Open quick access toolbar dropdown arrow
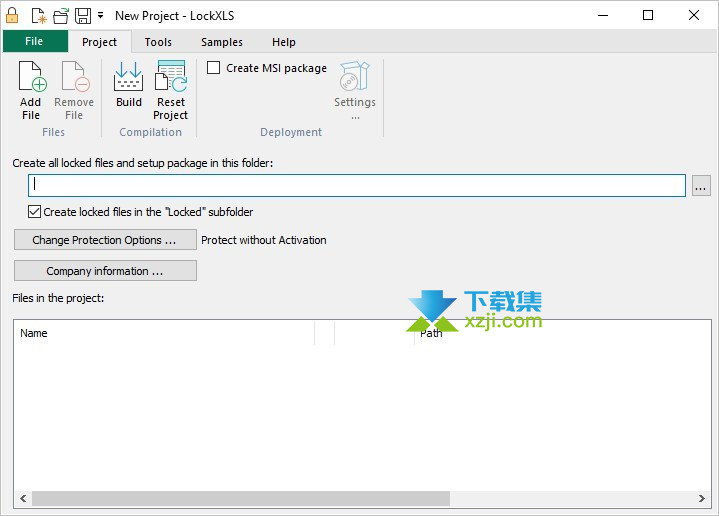719x516 pixels. (x=100, y=16)
